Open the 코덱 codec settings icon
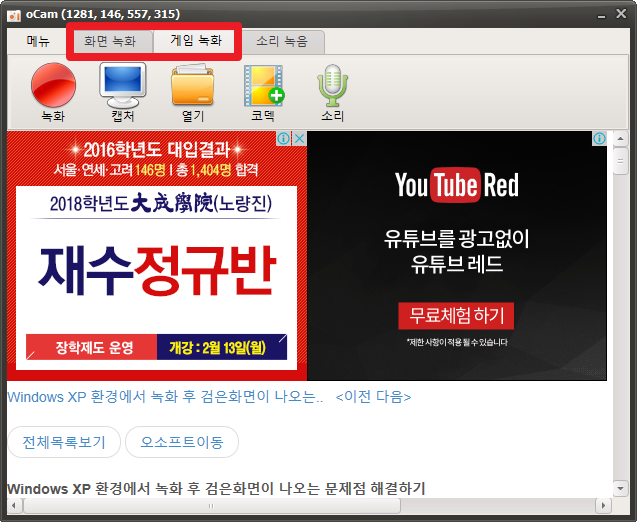637x522 pixels. [264, 92]
